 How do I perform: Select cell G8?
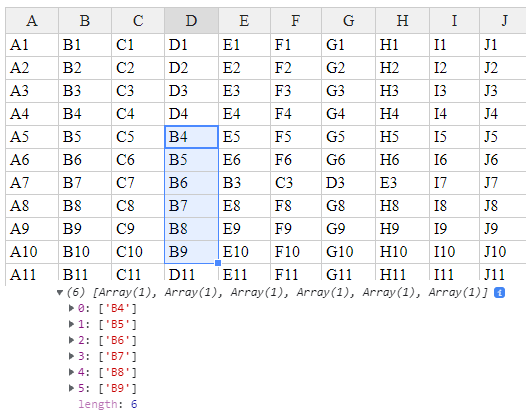(x=349, y=206)
